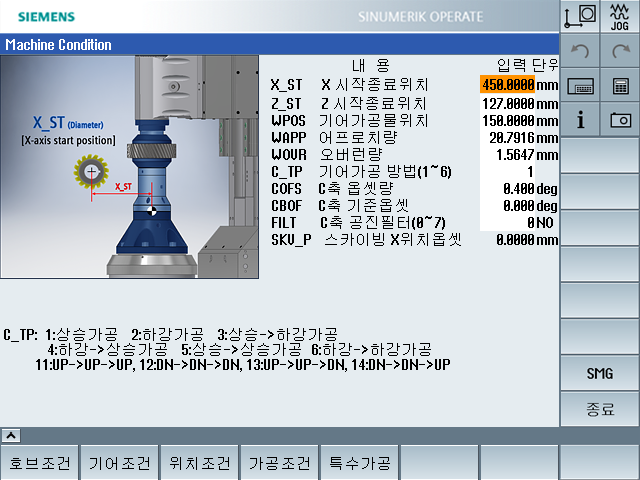
Task: Open the 가공조건 softkey tab
Action: (x=280, y=463)
